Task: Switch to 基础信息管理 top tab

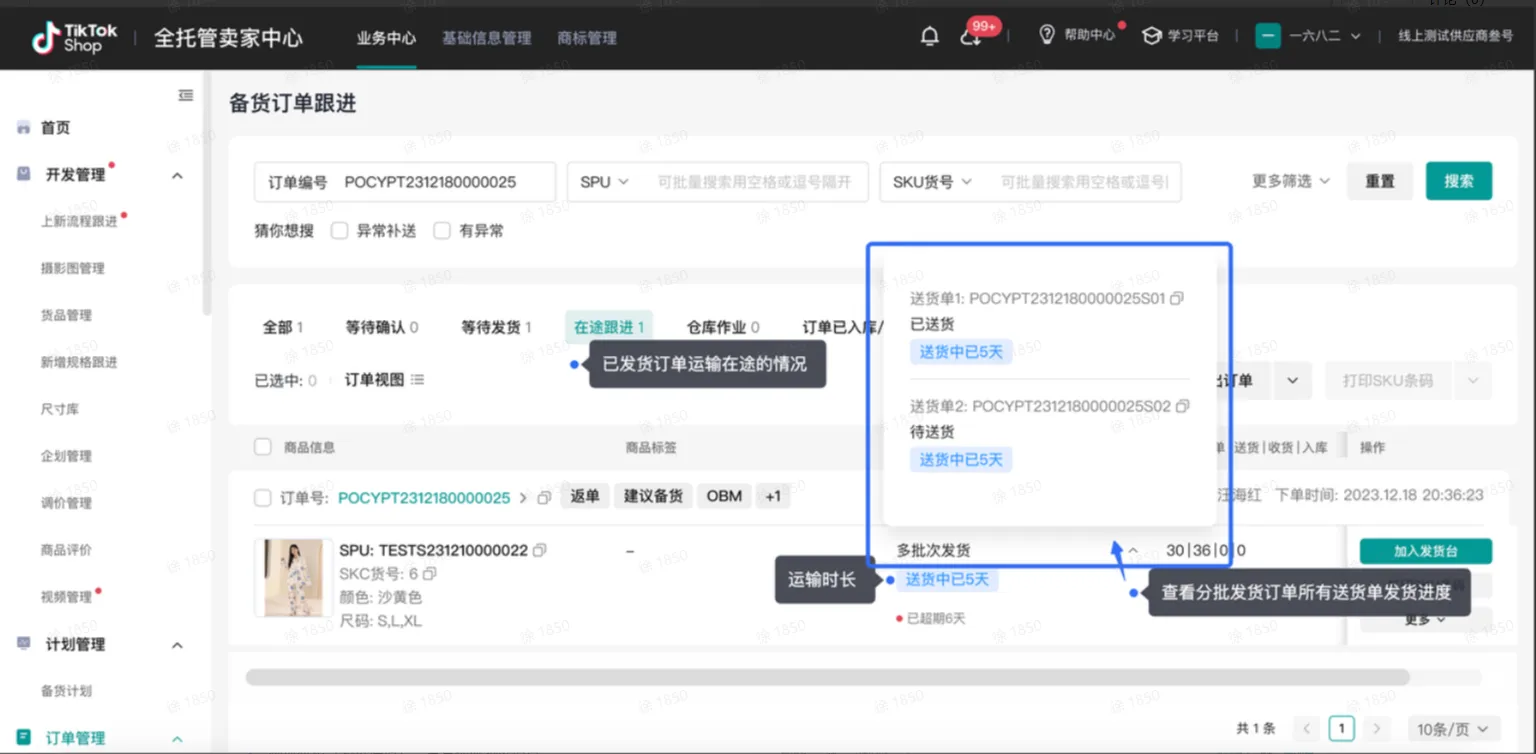Action: 487,38
